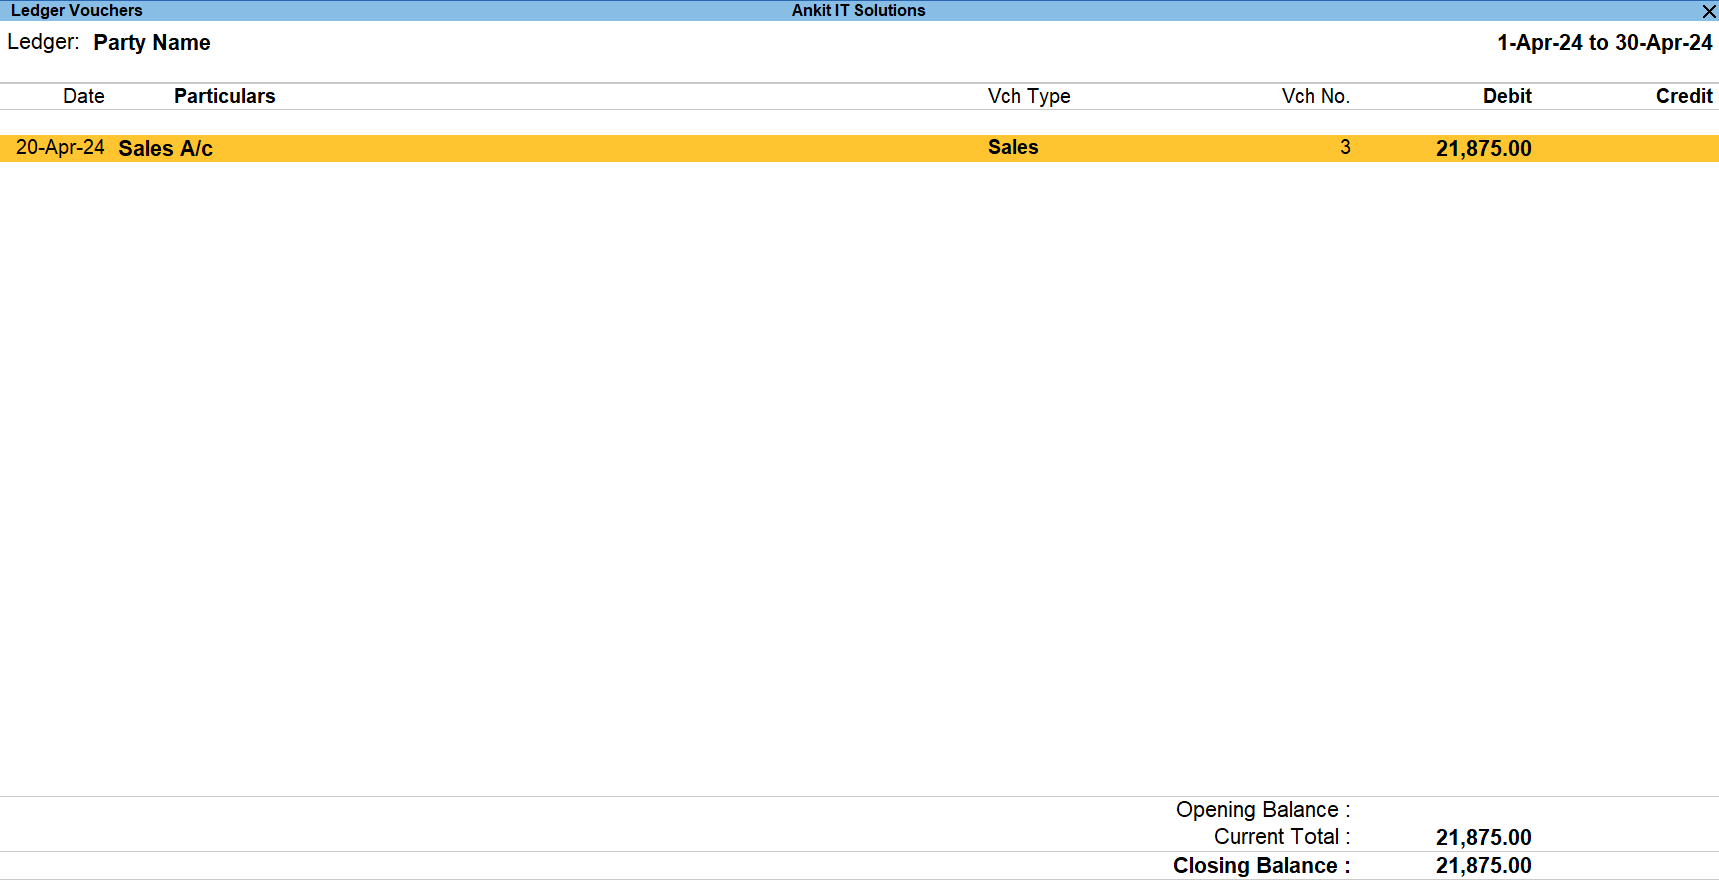Open the Sales A/c voucher row
1719x880 pixels.
pos(859,148)
